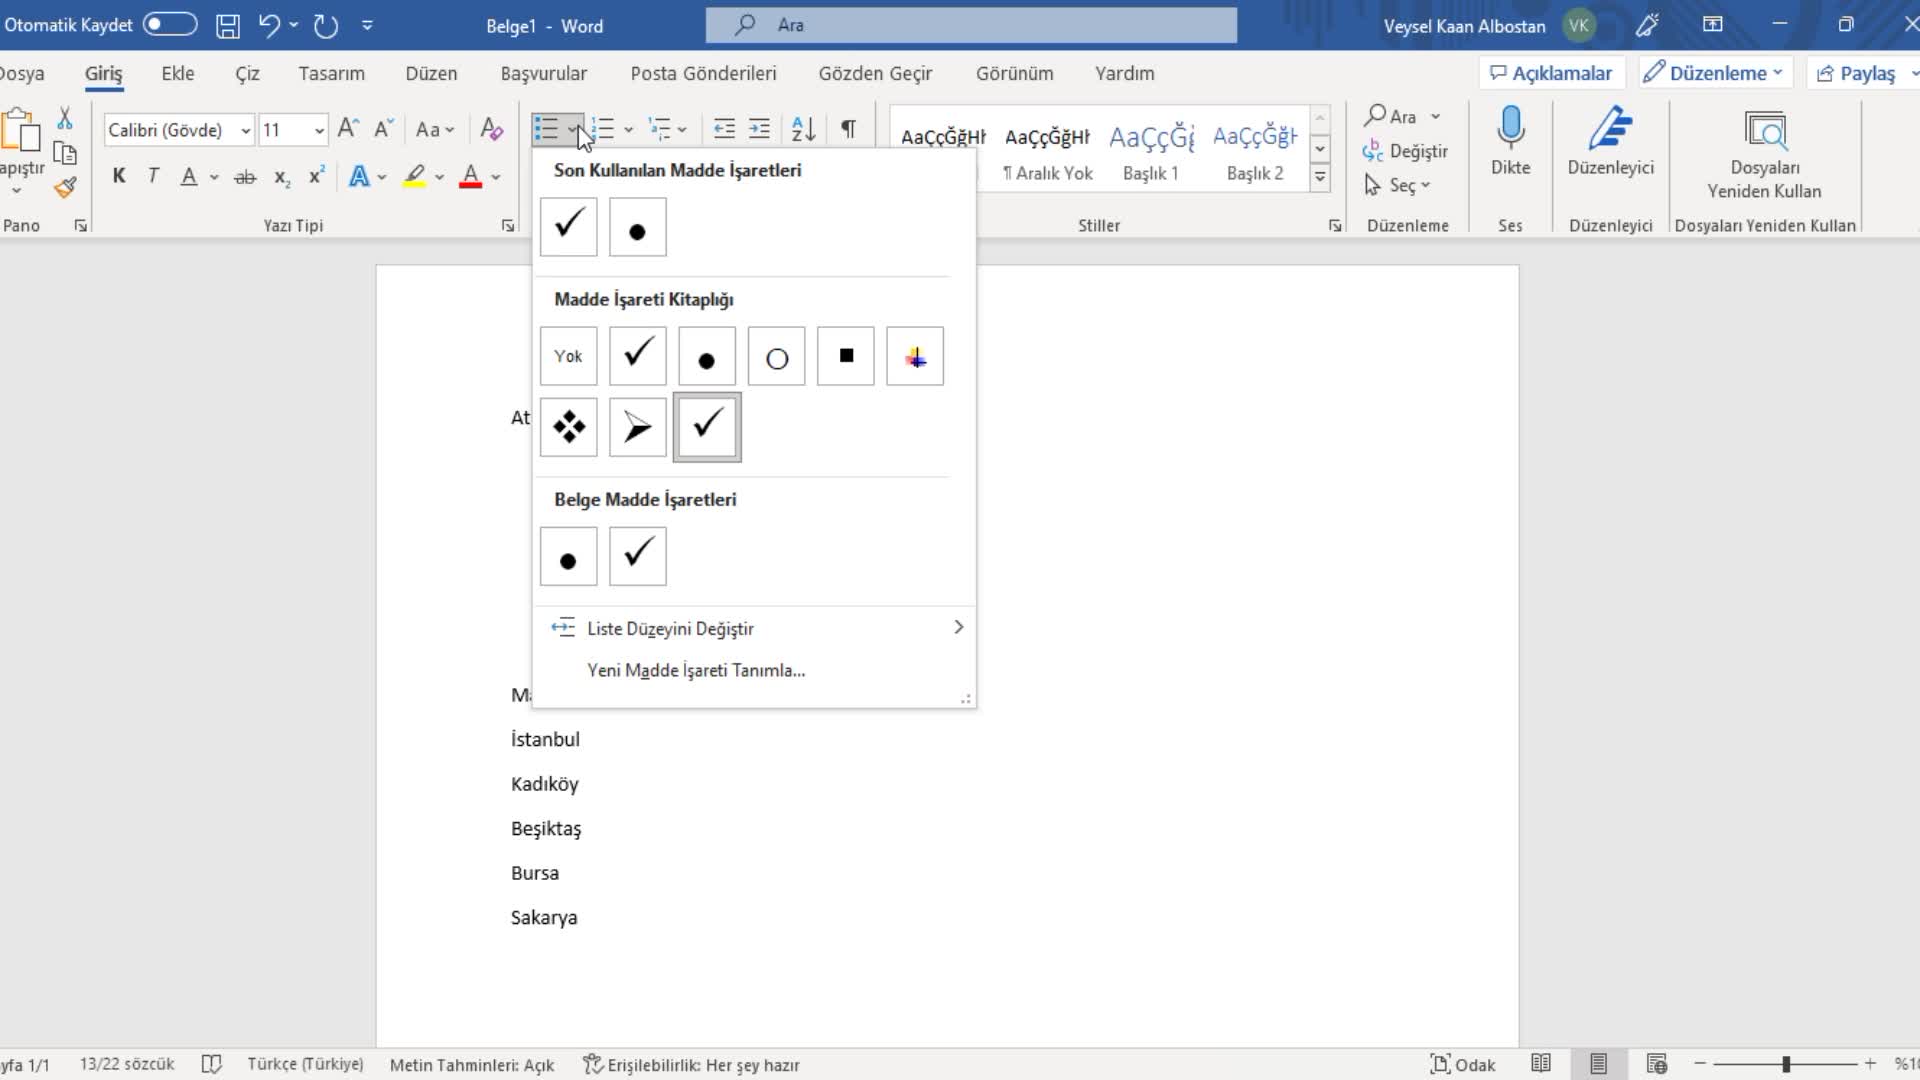Click Düzenleme button in ribbon
The height and width of the screenshot is (1080, 1920).
click(1713, 73)
